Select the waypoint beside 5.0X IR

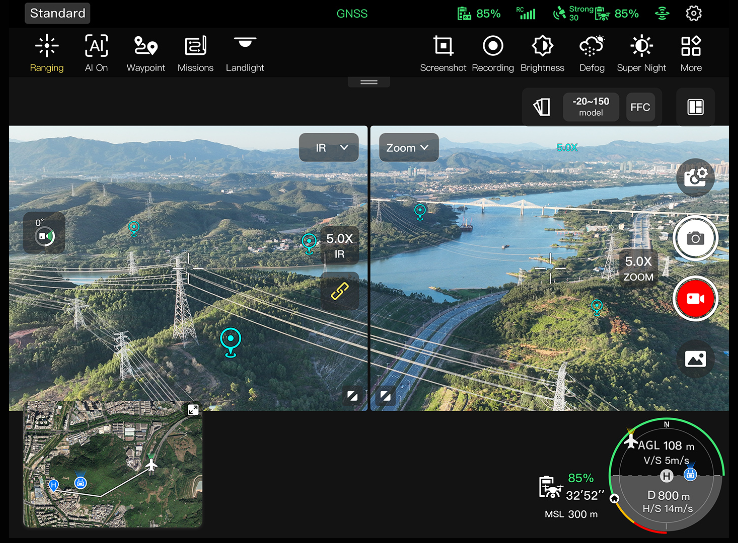[309, 244]
